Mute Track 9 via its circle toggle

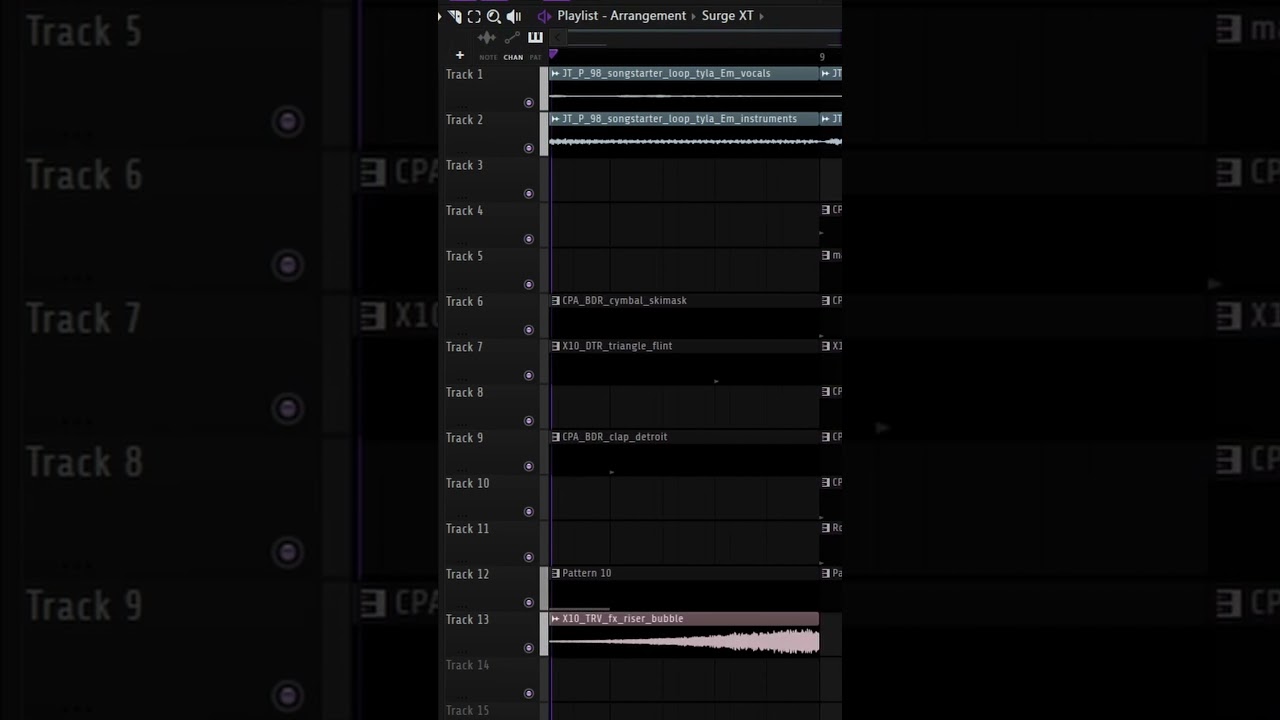point(529,466)
